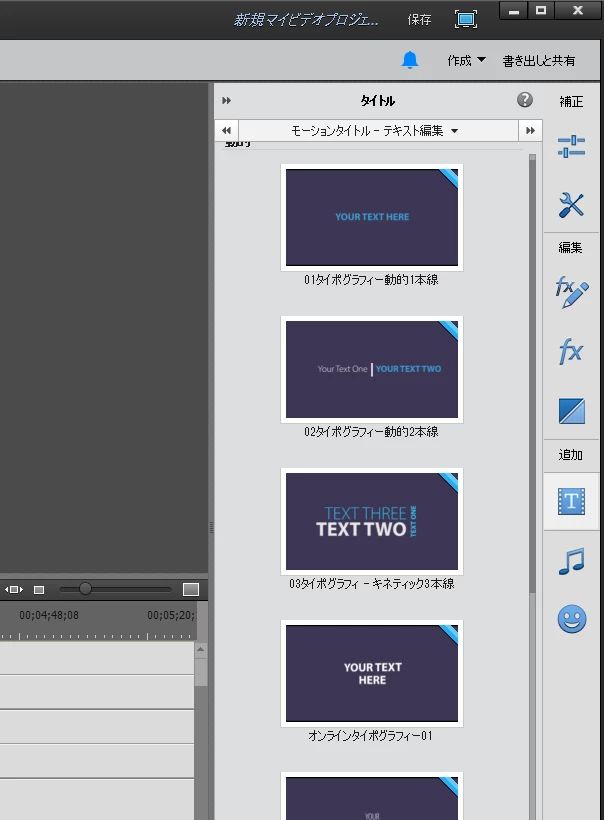This screenshot has height=820, width=604.
Task: Open the Graphics smiley panel
Action: (x=572, y=620)
